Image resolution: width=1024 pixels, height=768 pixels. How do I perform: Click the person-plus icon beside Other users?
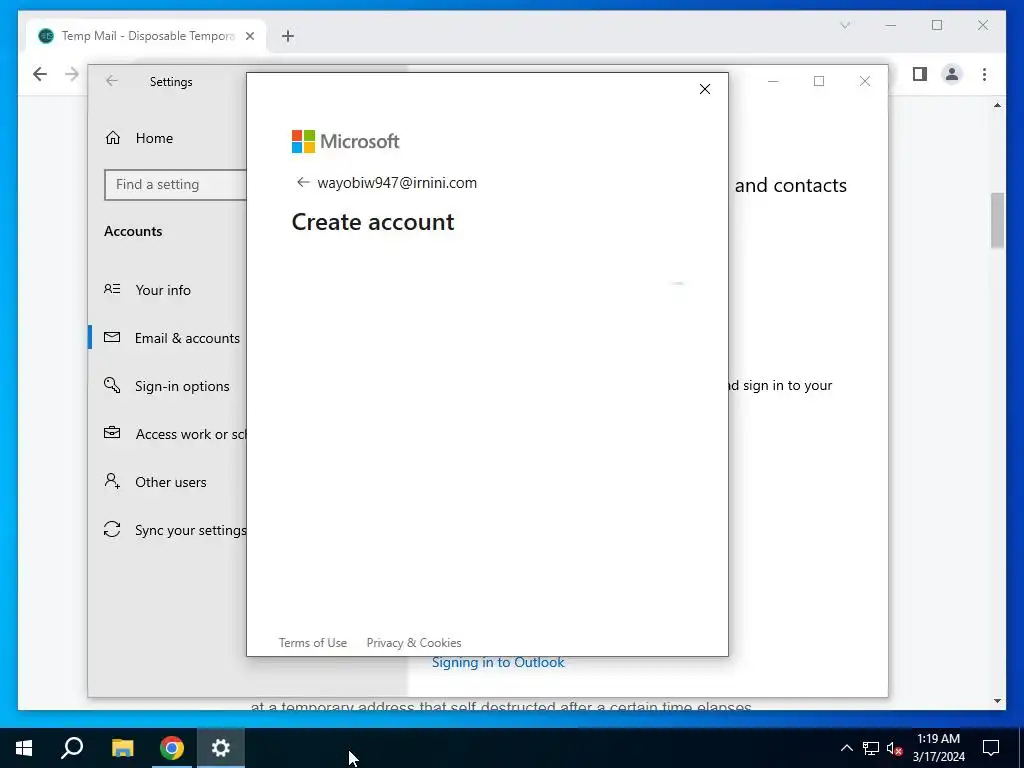pyautogui.click(x=112, y=481)
